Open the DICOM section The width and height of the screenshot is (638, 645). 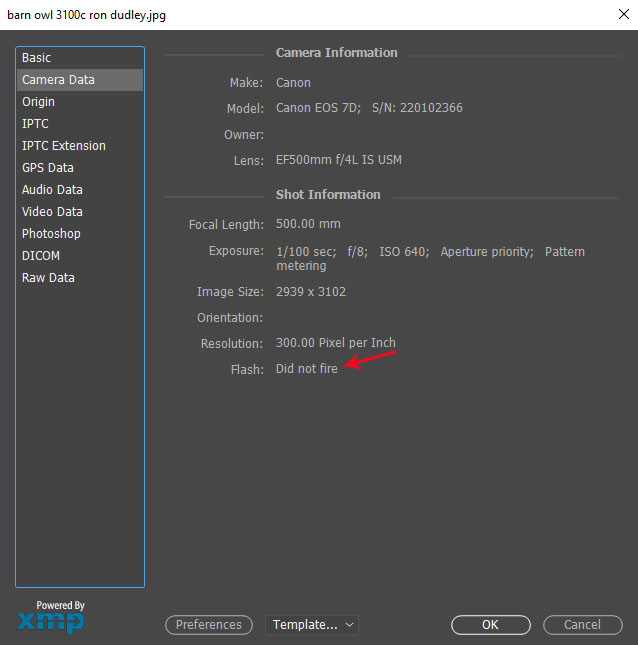pyautogui.click(x=41, y=256)
